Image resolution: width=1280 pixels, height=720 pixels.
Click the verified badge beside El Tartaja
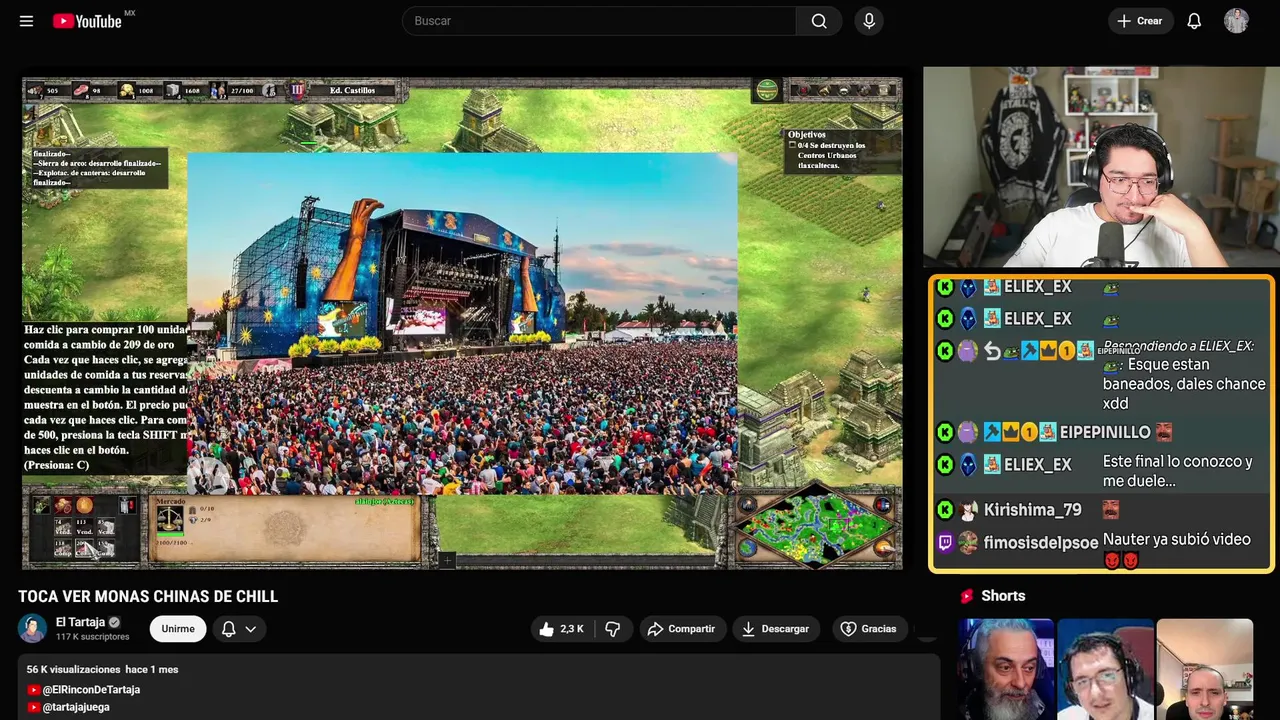point(114,622)
